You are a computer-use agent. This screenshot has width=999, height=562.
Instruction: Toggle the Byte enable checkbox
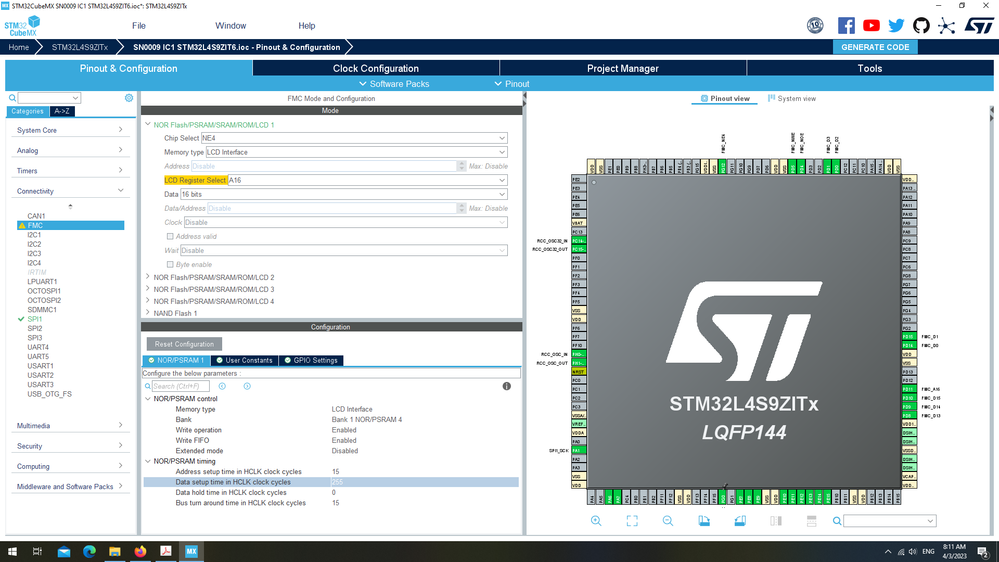click(170, 264)
